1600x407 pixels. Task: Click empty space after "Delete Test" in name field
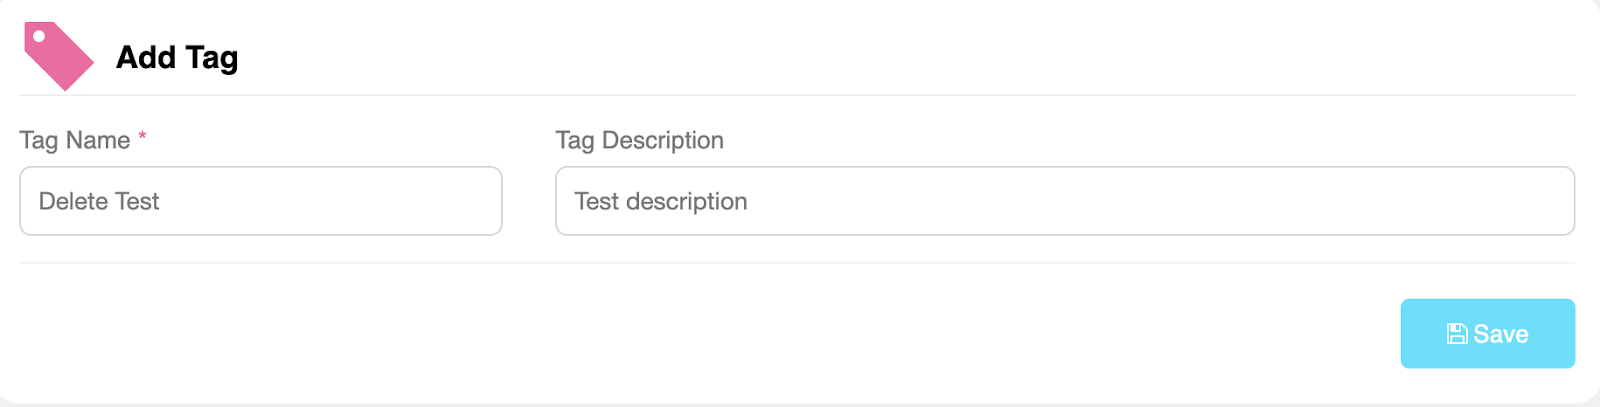click(340, 201)
